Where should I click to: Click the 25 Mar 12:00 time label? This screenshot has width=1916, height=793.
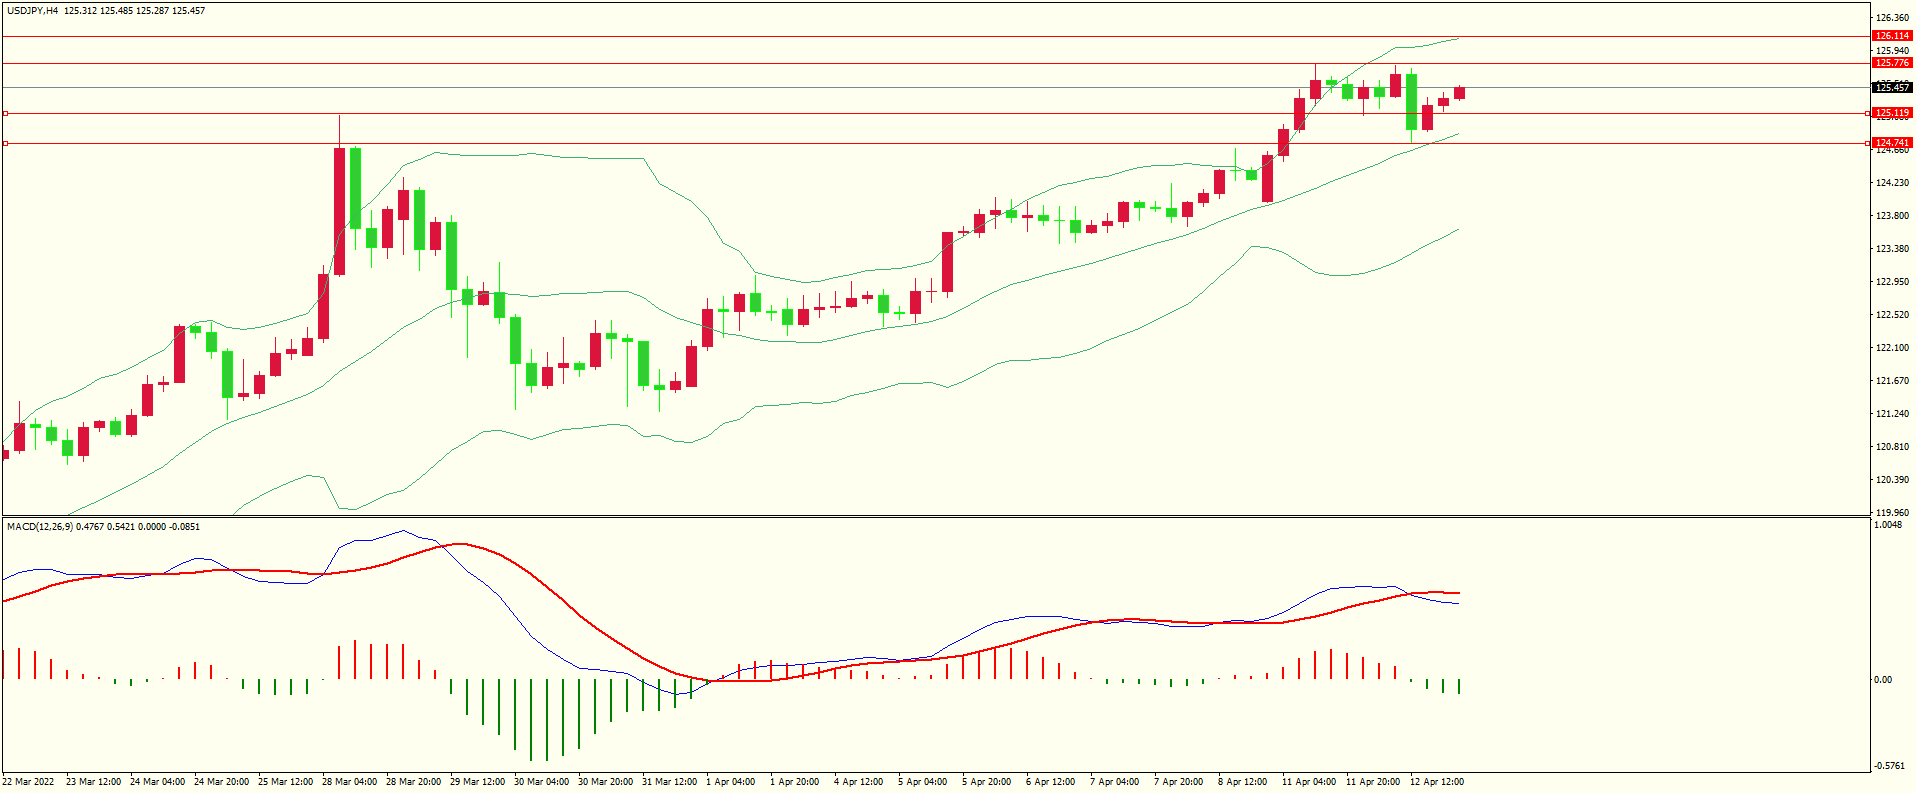(x=285, y=782)
